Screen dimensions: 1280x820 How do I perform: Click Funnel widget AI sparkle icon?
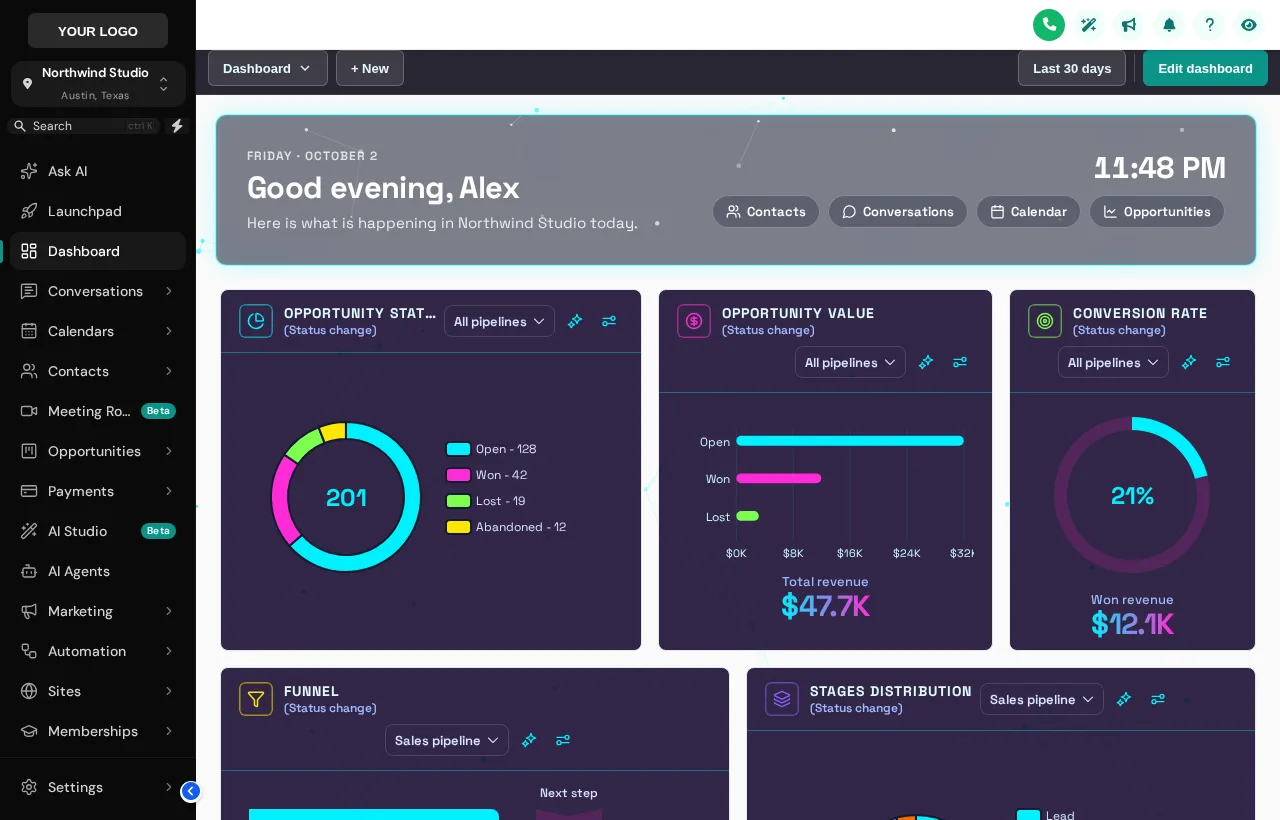[529, 740]
